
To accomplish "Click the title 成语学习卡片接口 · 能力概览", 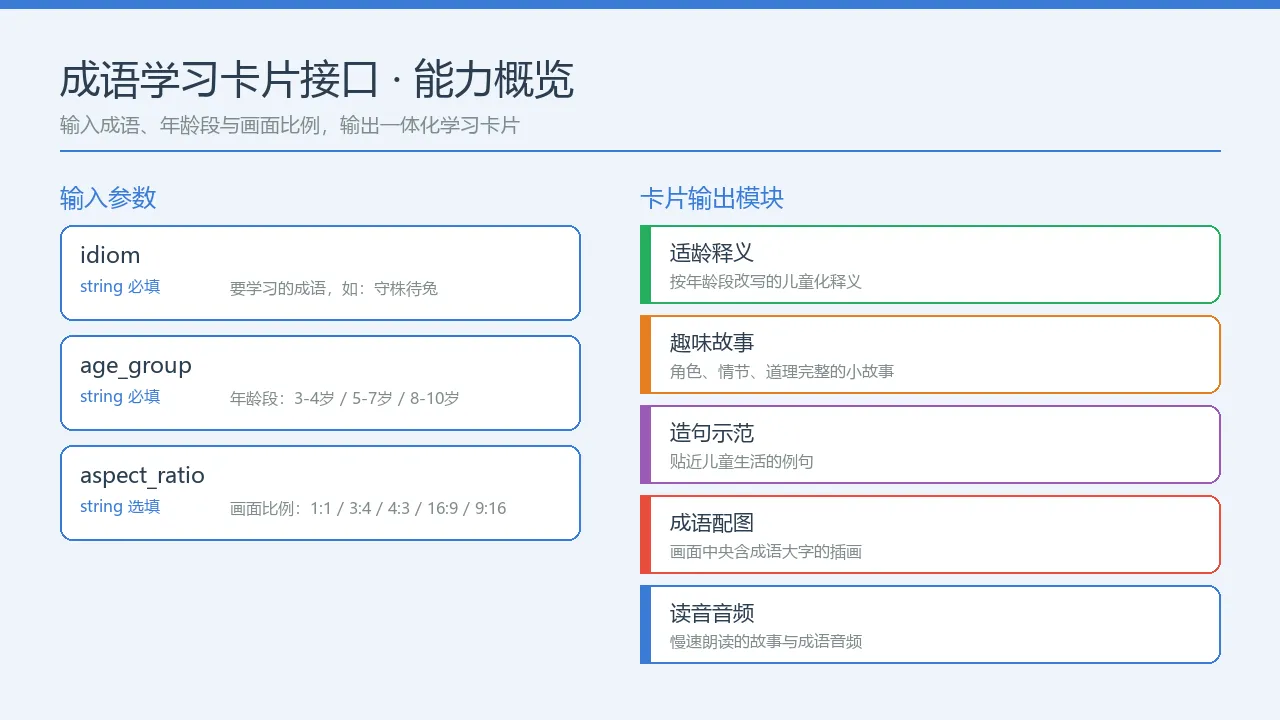I will (317, 80).
